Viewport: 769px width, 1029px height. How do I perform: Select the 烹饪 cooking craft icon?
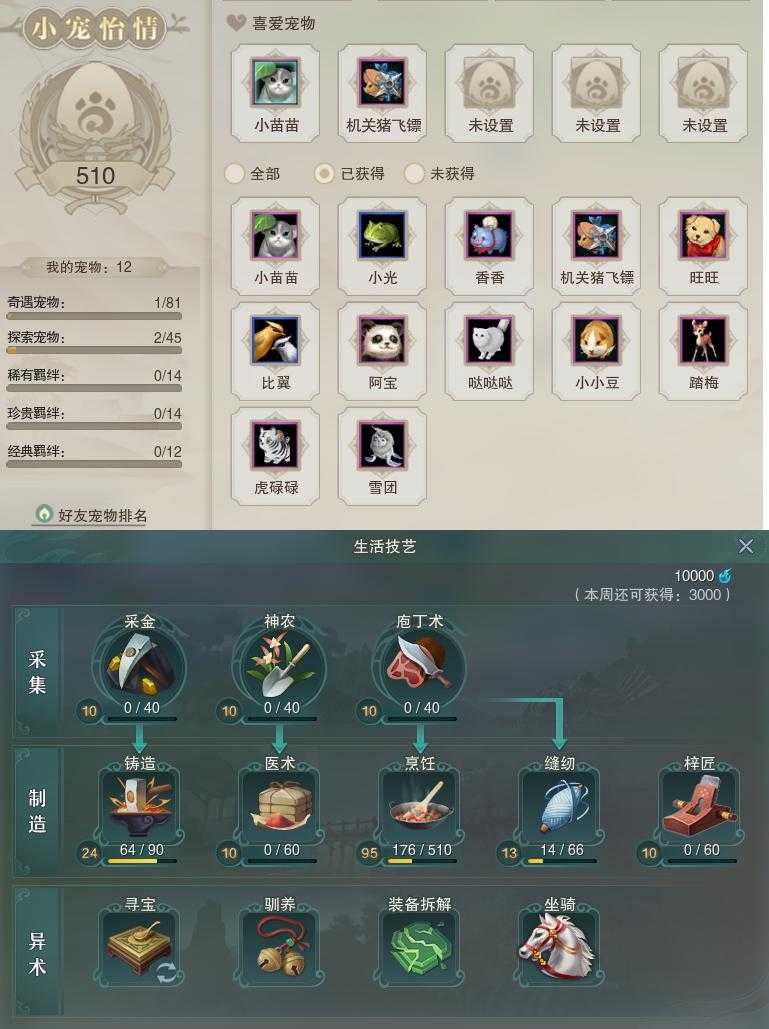pos(420,806)
